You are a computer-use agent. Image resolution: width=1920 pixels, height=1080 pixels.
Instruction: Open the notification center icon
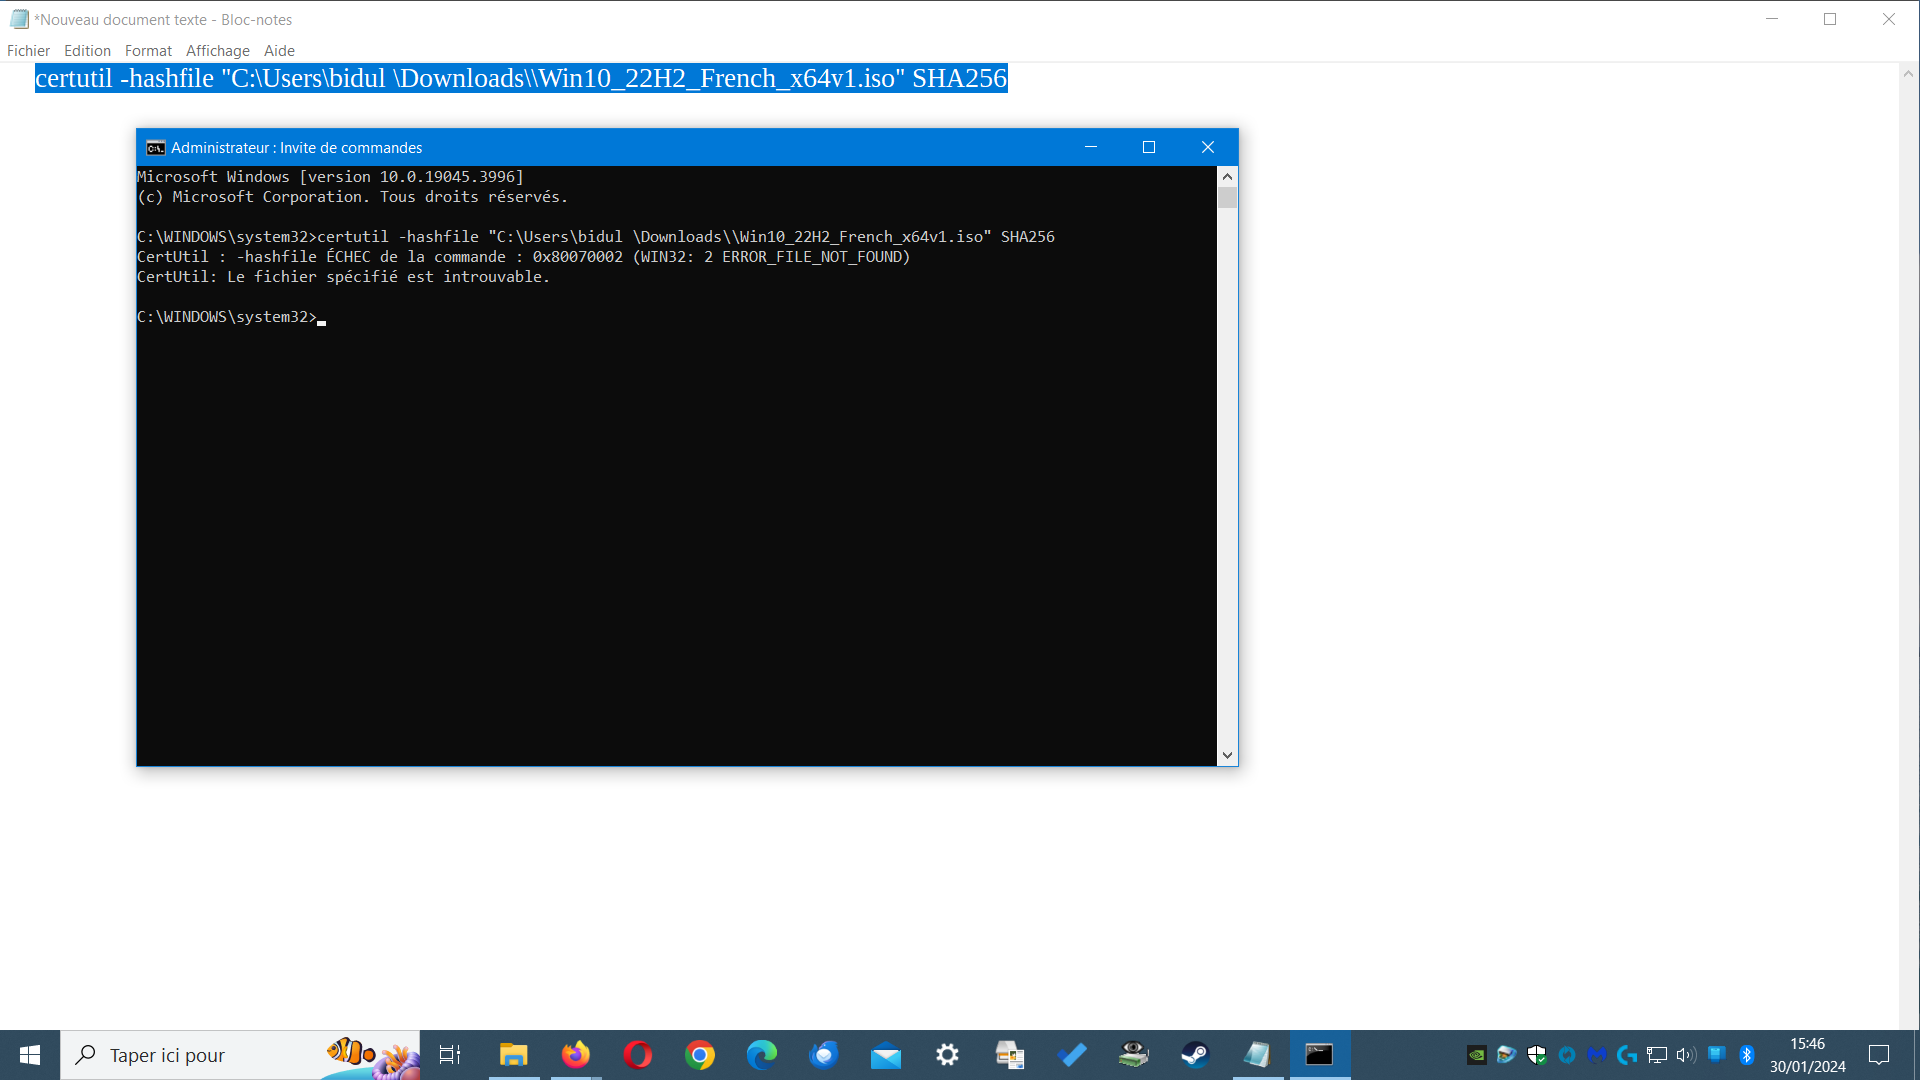[x=1879, y=1055]
